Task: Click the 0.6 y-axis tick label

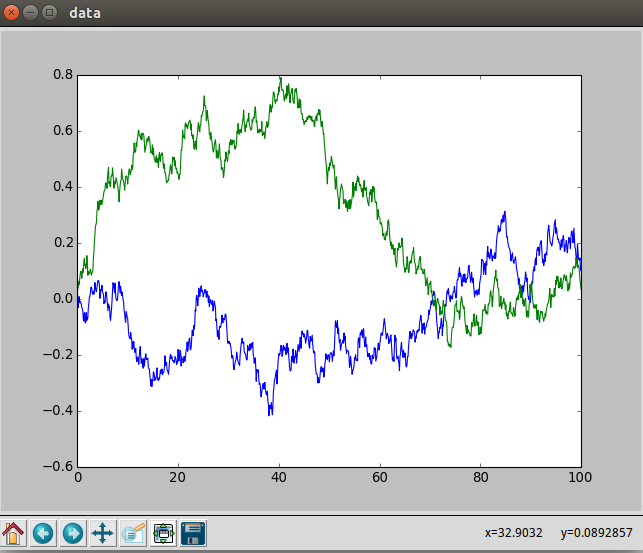Action: (63, 131)
